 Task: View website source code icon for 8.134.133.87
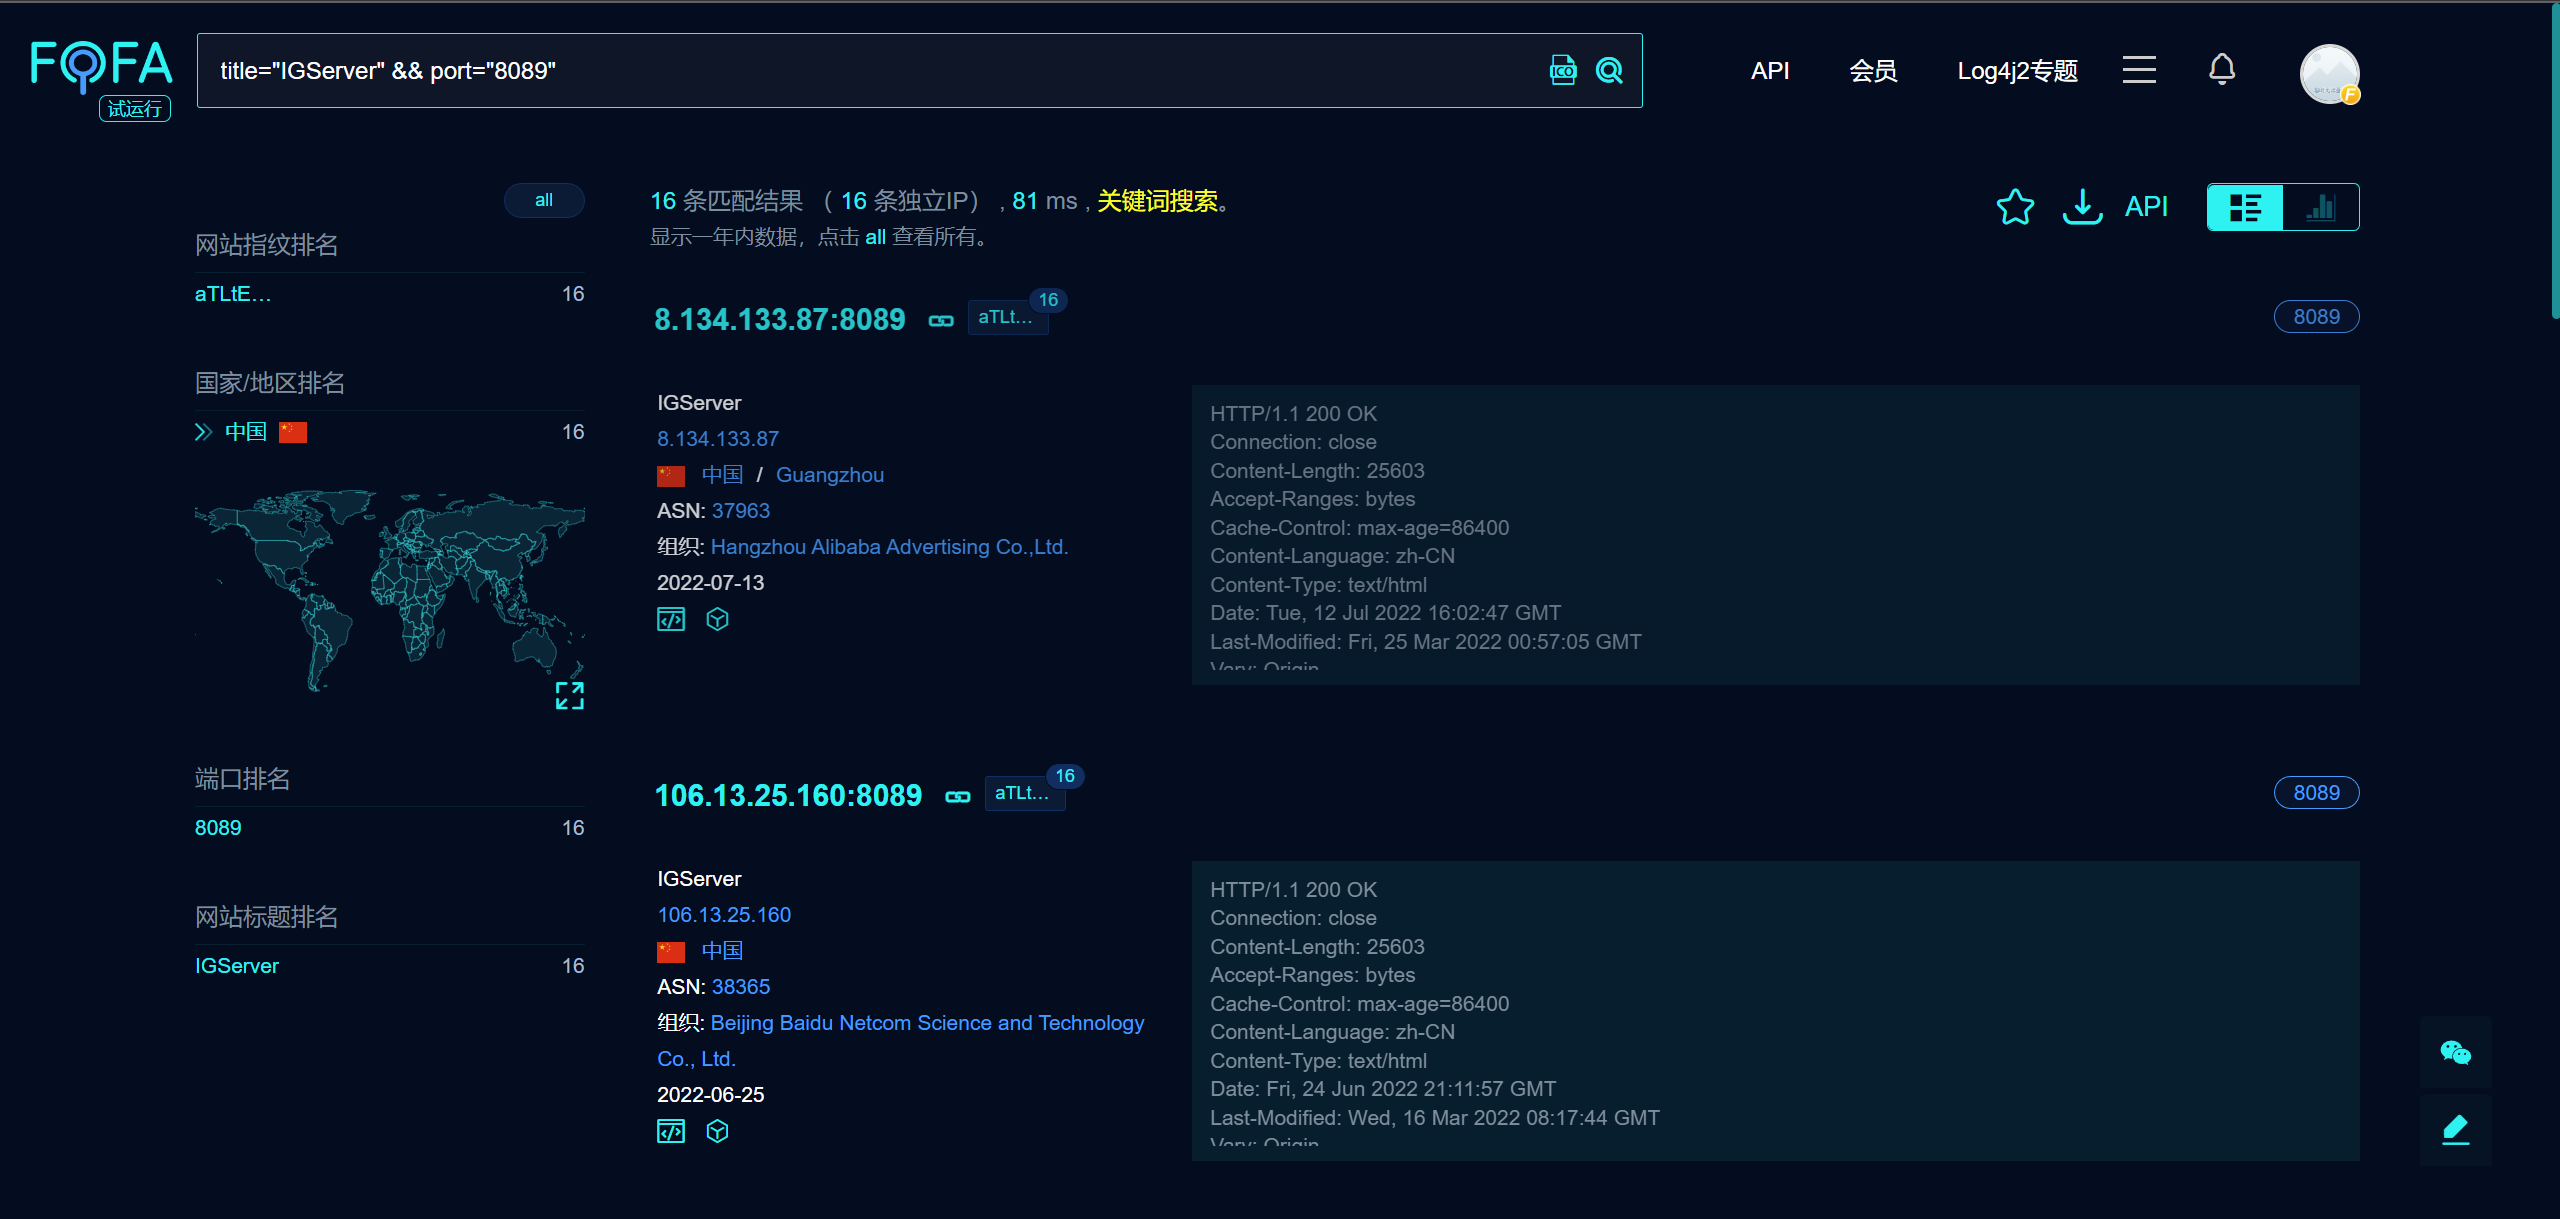[671, 619]
